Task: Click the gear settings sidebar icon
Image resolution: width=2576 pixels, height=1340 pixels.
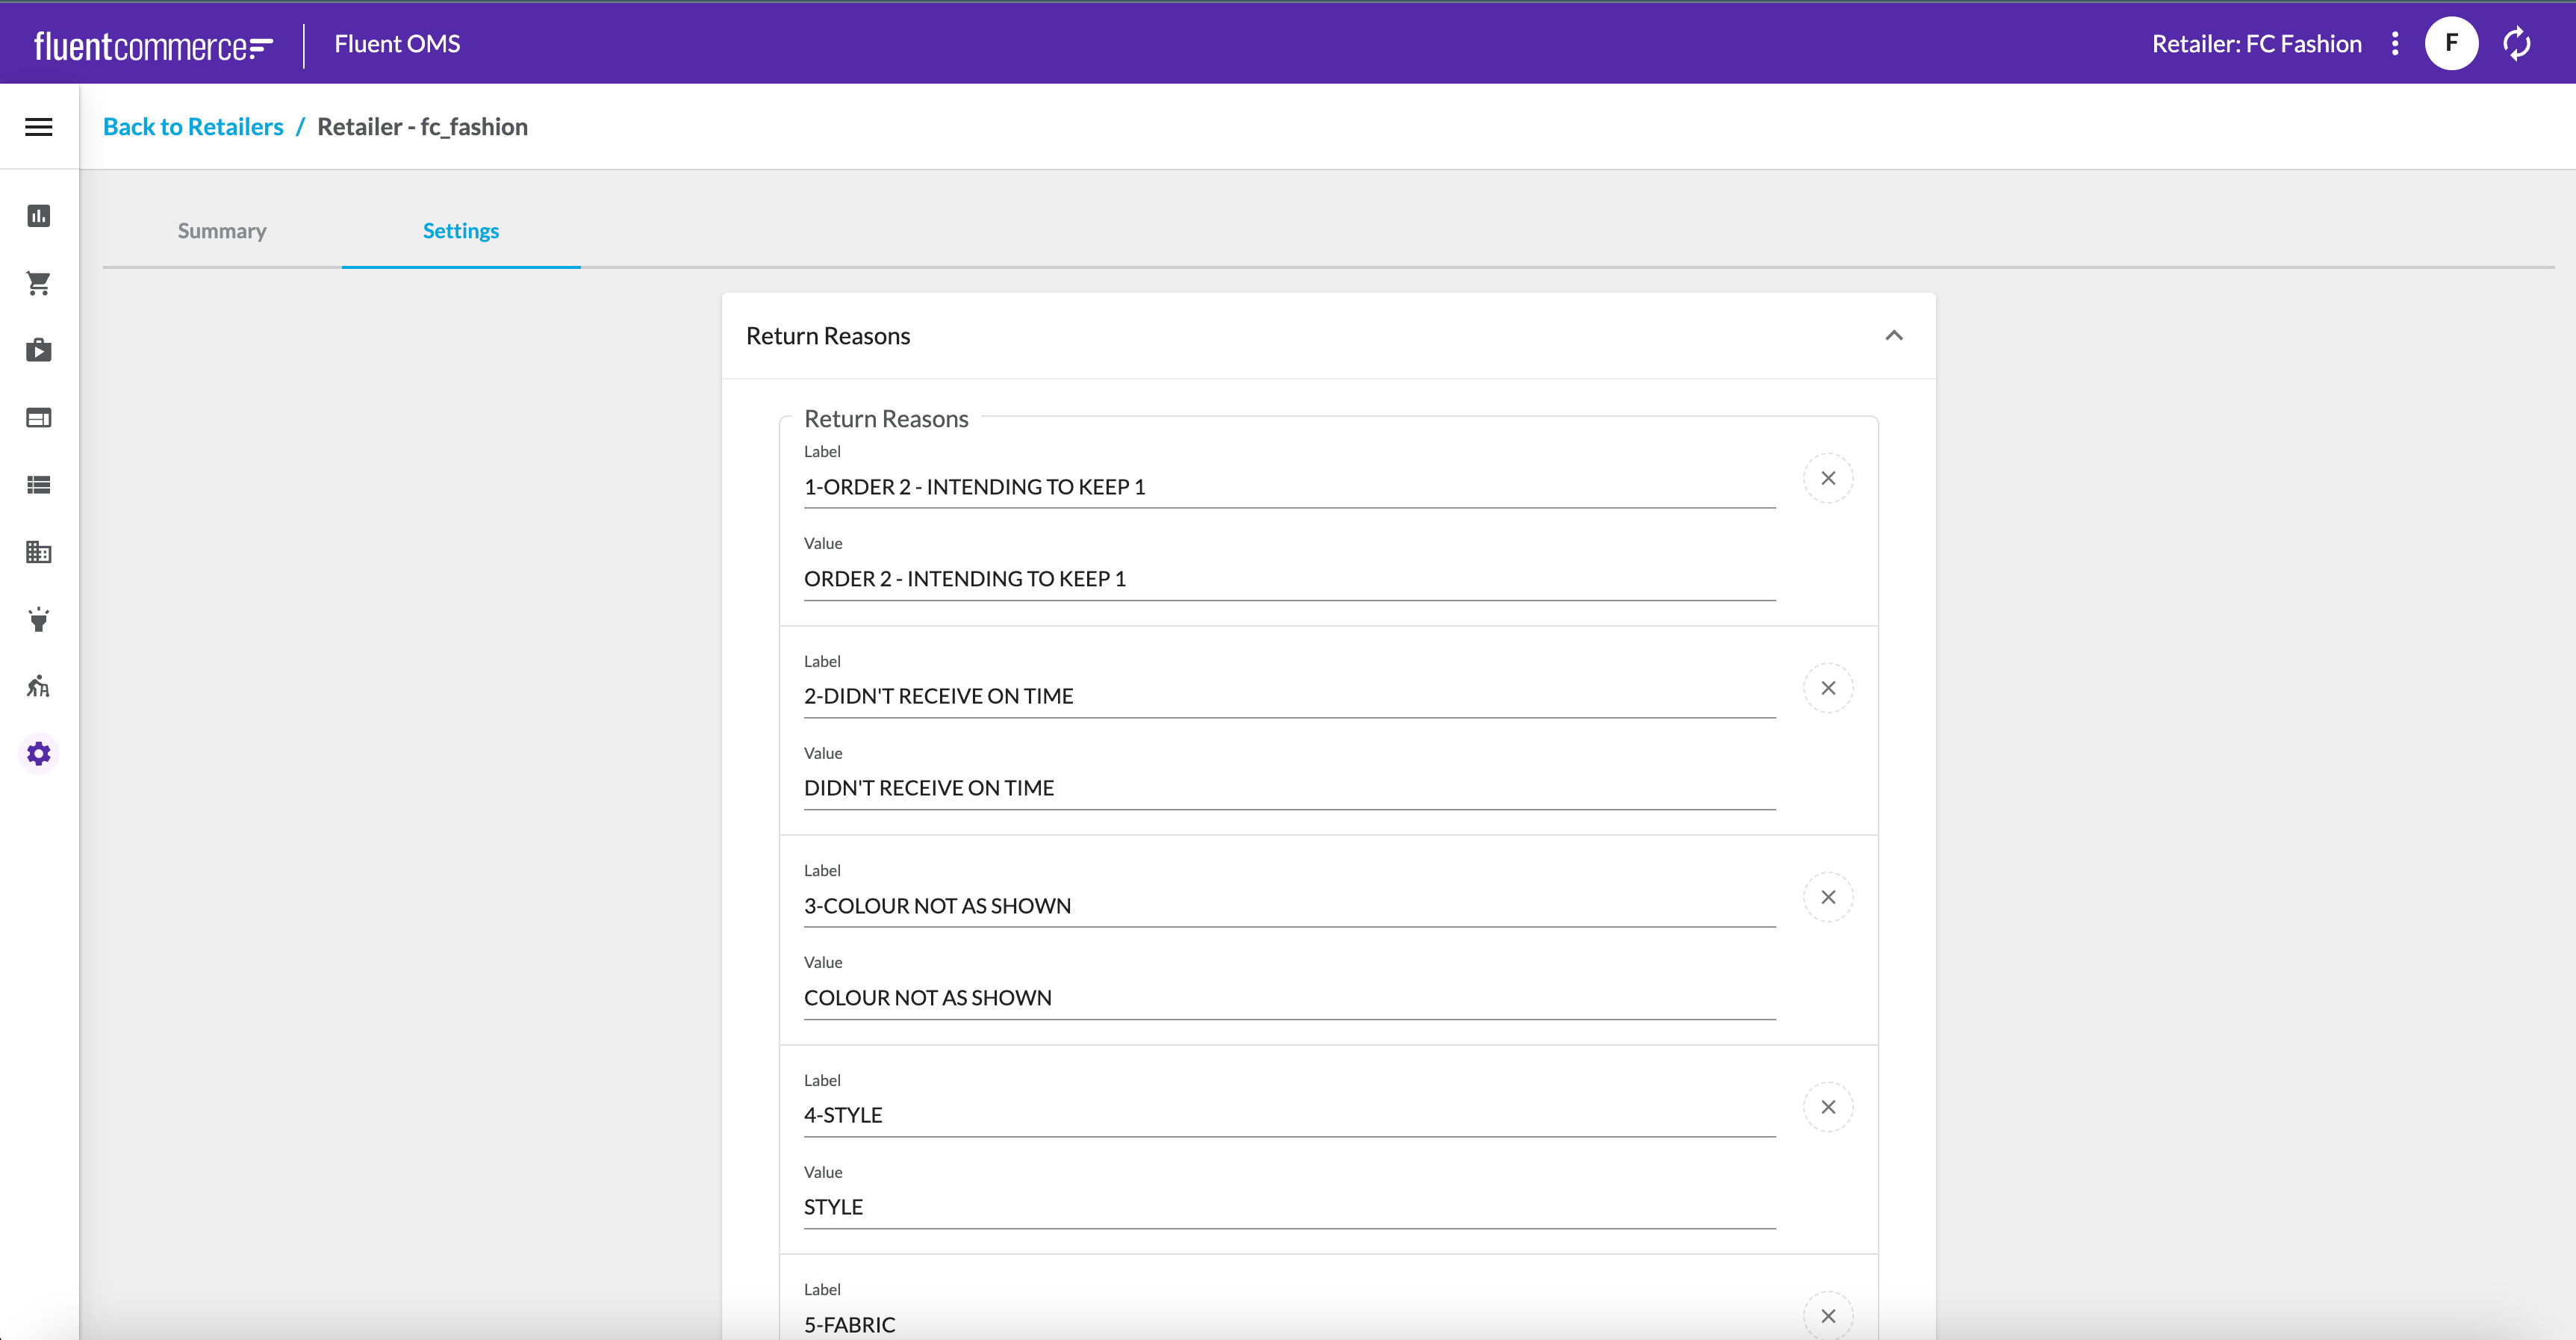Action: click(39, 753)
